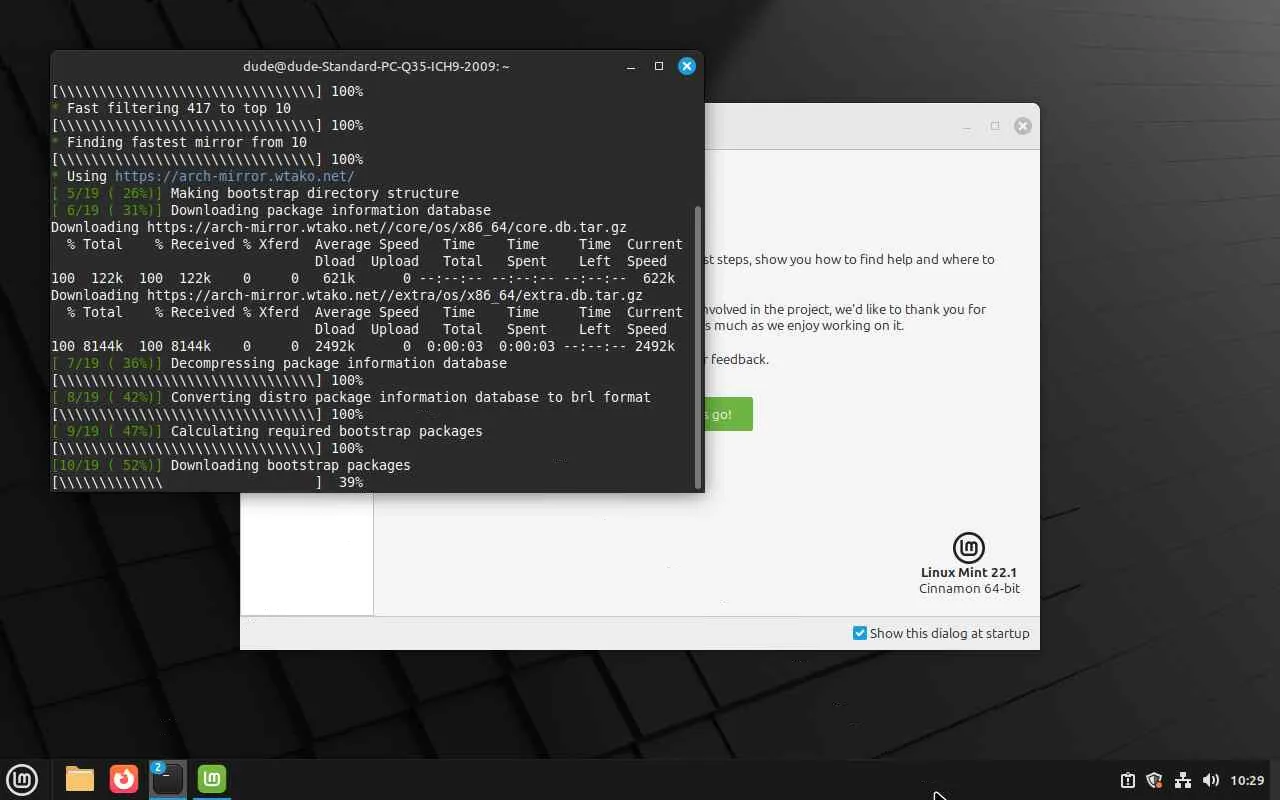Maximize the terminal window
Screen dimensions: 1280x800
coord(659,66)
